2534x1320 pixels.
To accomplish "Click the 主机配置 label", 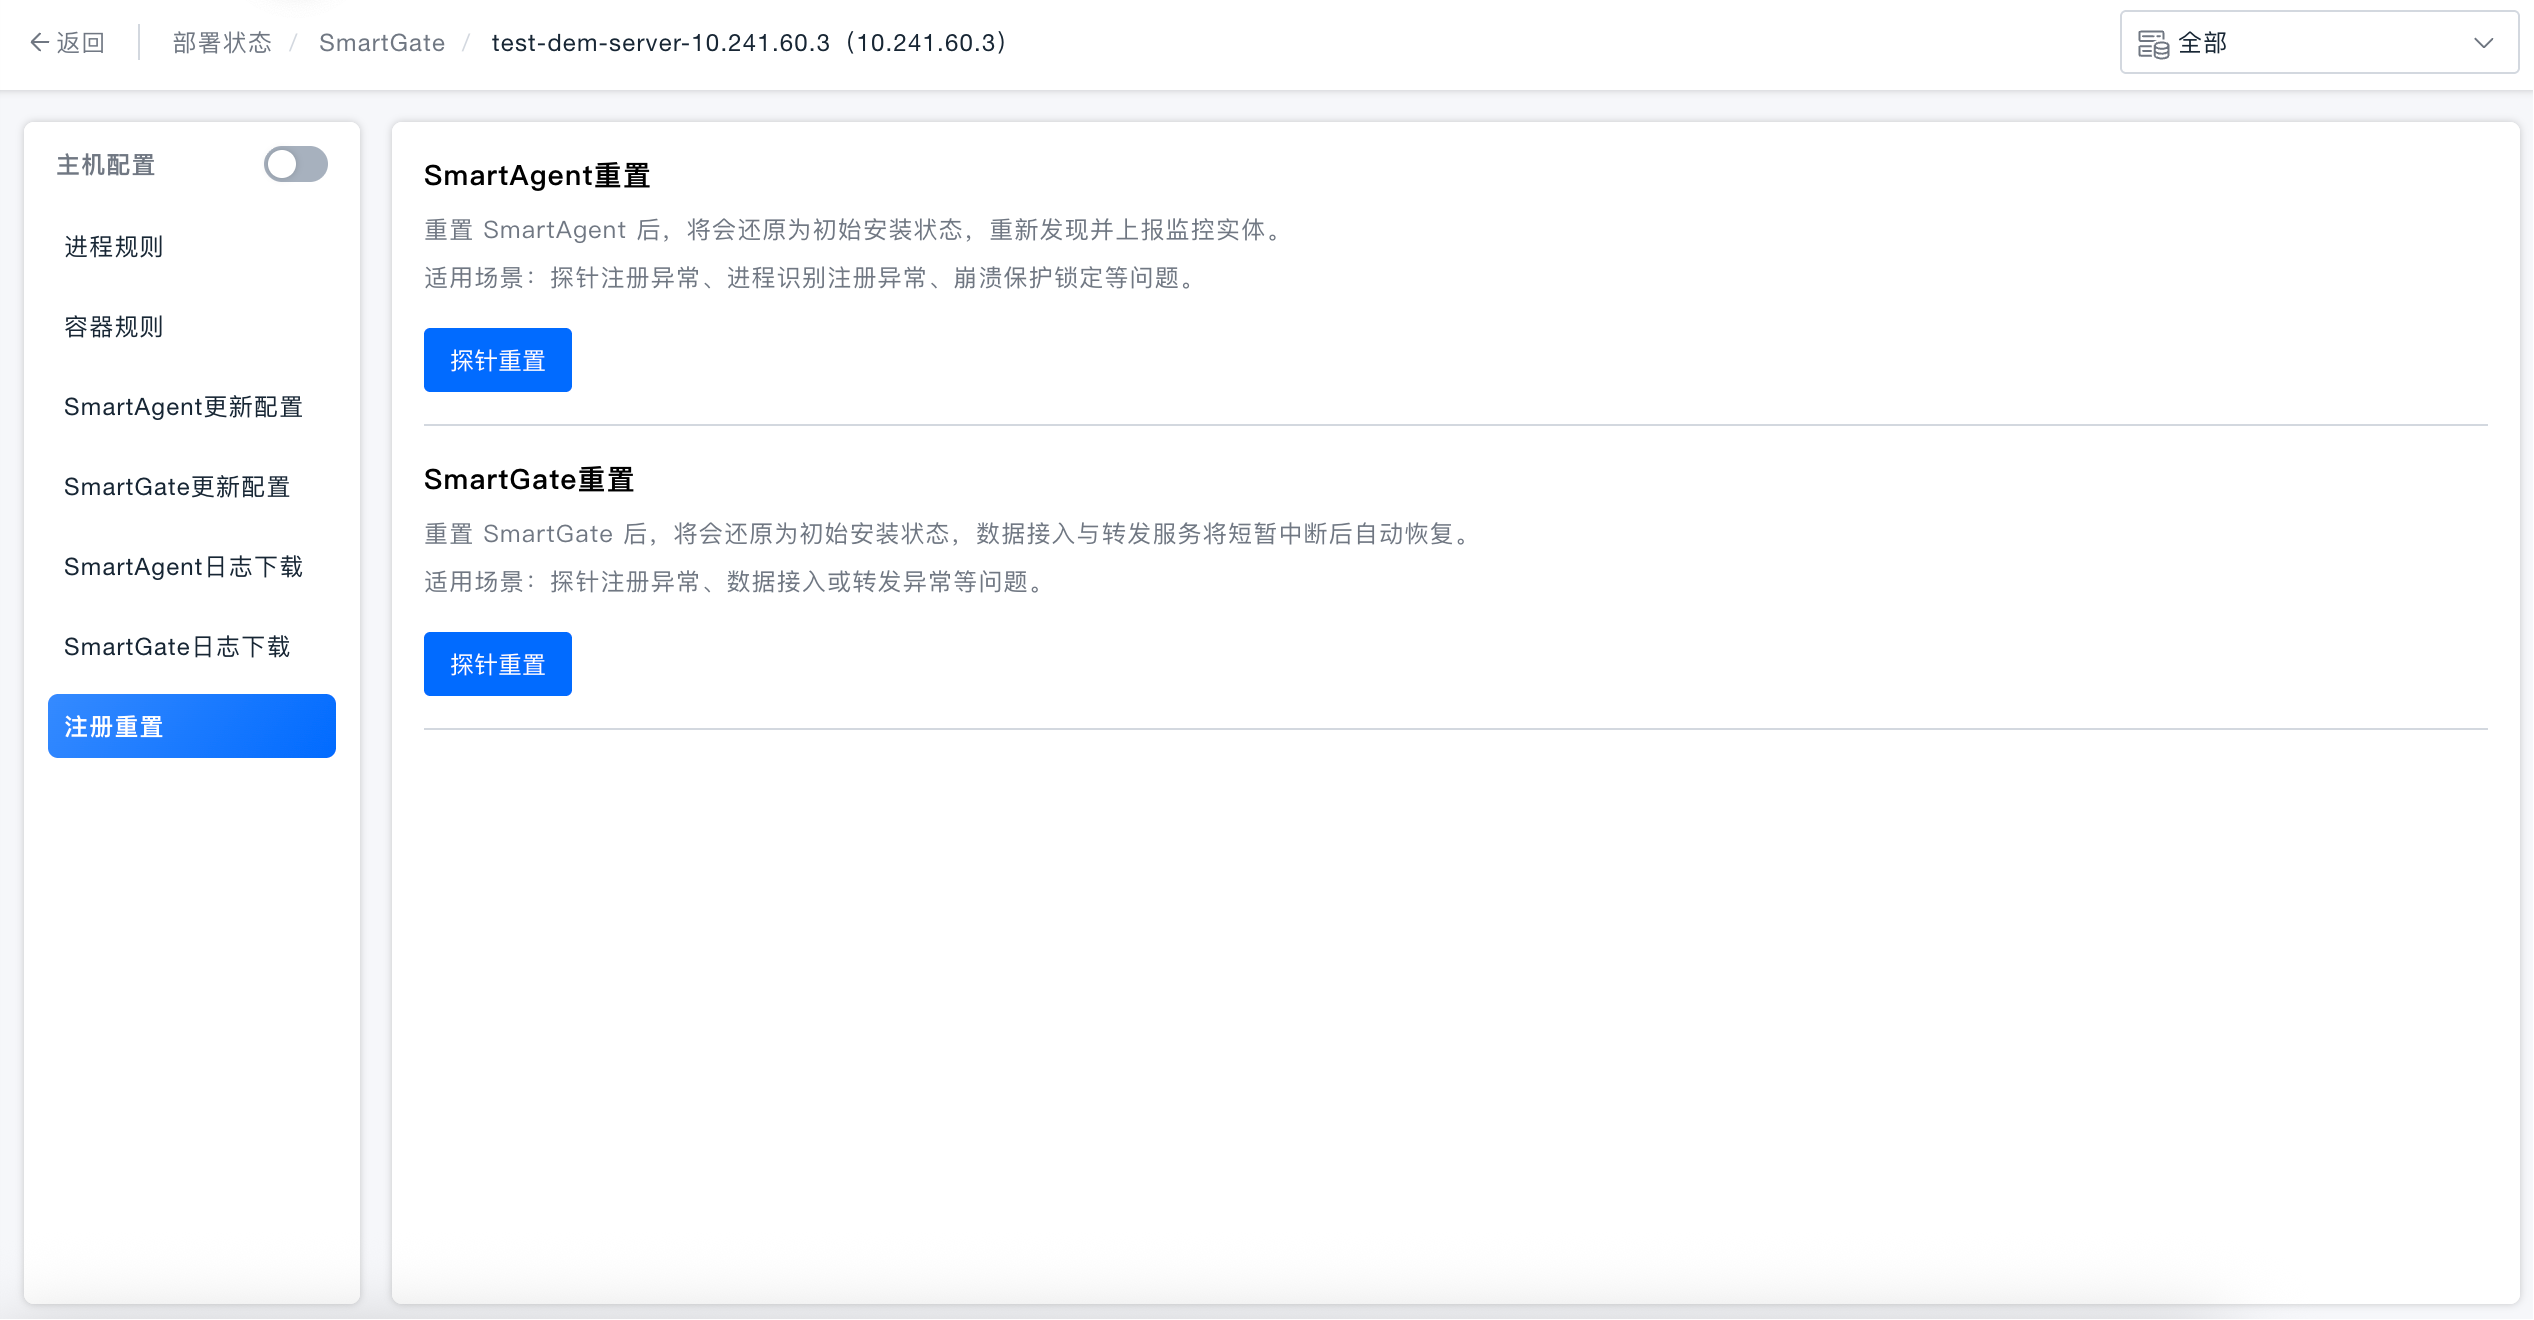I will coord(106,164).
